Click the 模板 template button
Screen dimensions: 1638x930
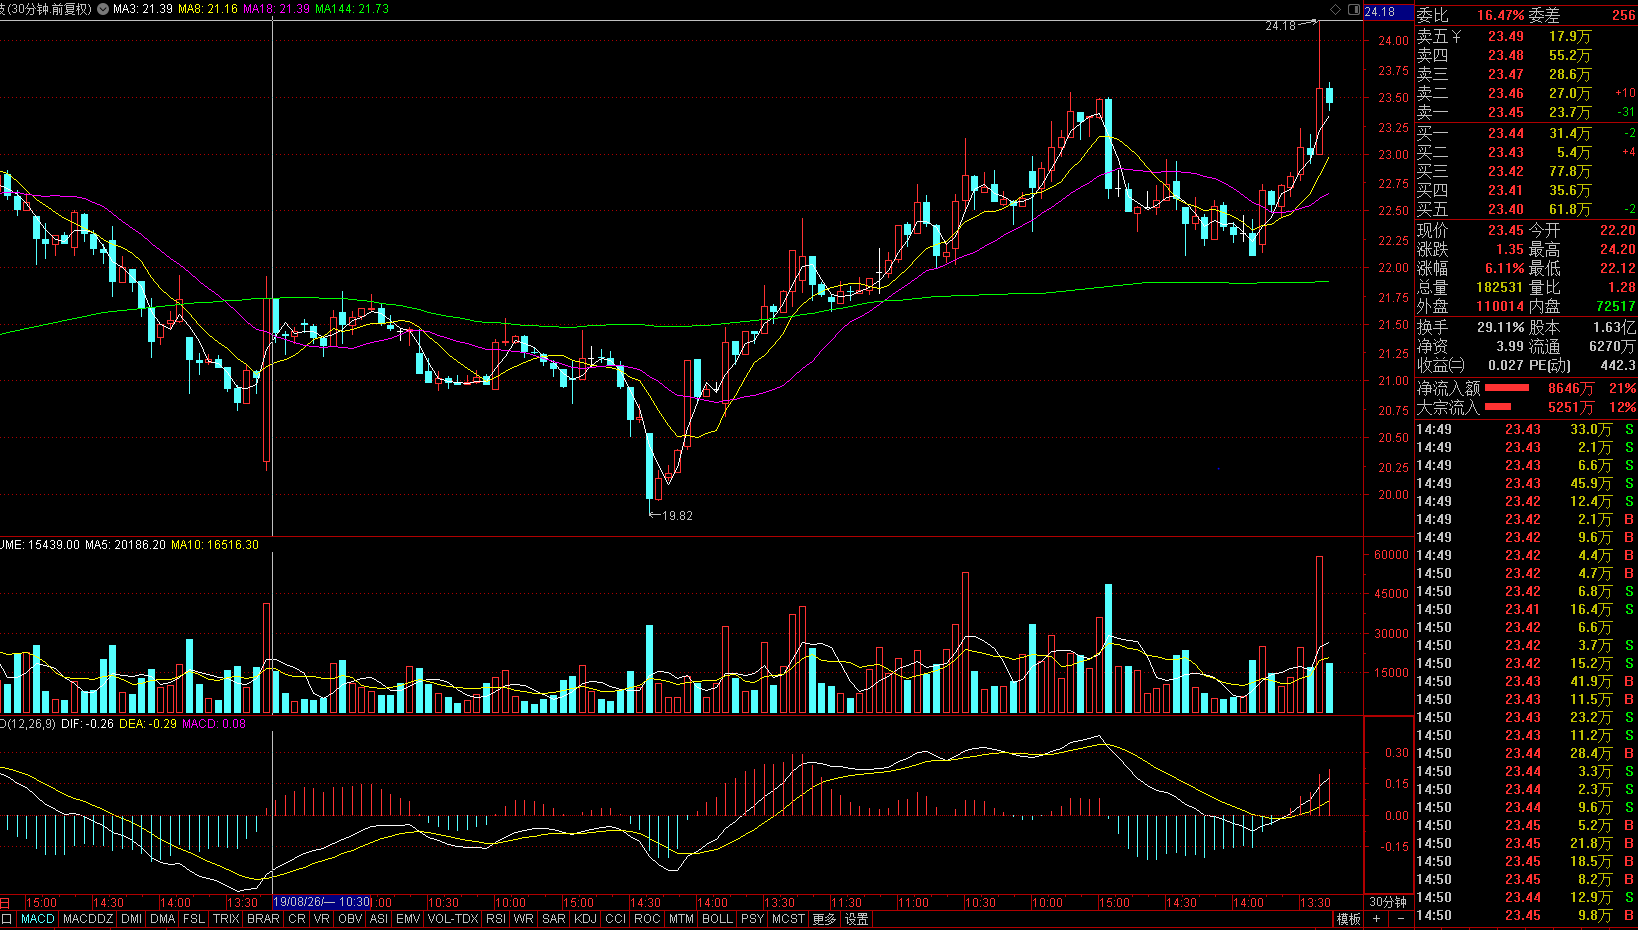pyautogui.click(x=1349, y=919)
